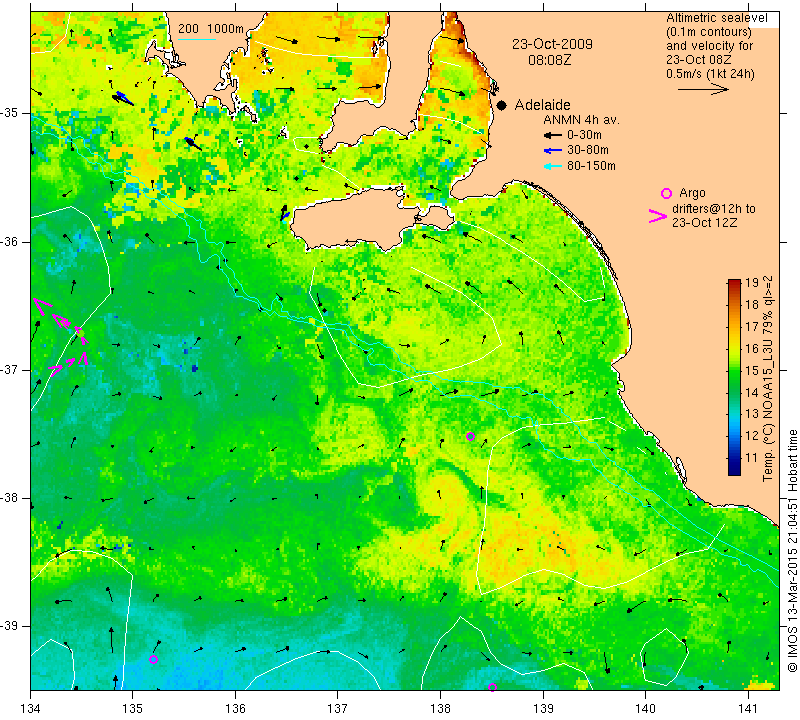
Task: Click the 'ANMN 4h av.' legend heading
Action: click(581, 120)
